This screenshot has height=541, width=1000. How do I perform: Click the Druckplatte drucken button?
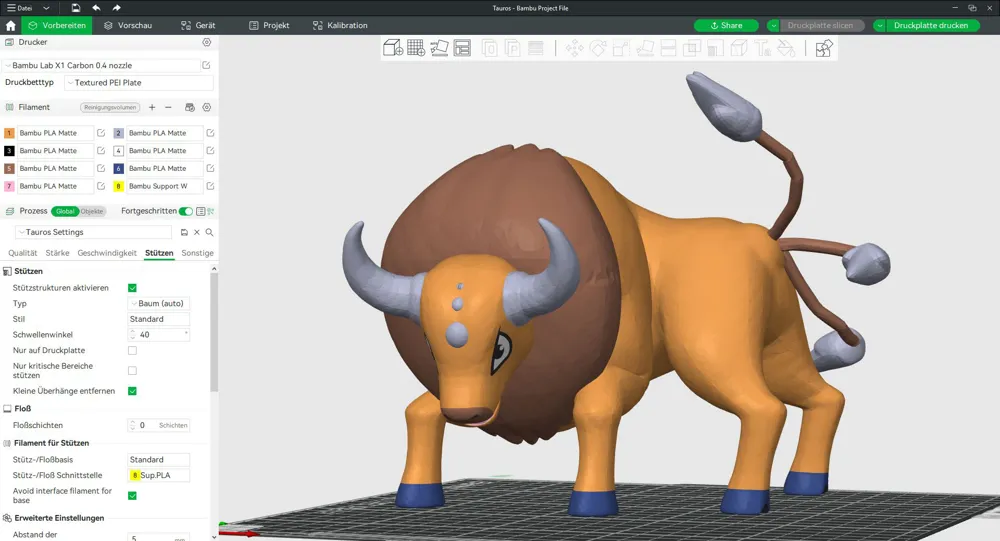point(931,26)
